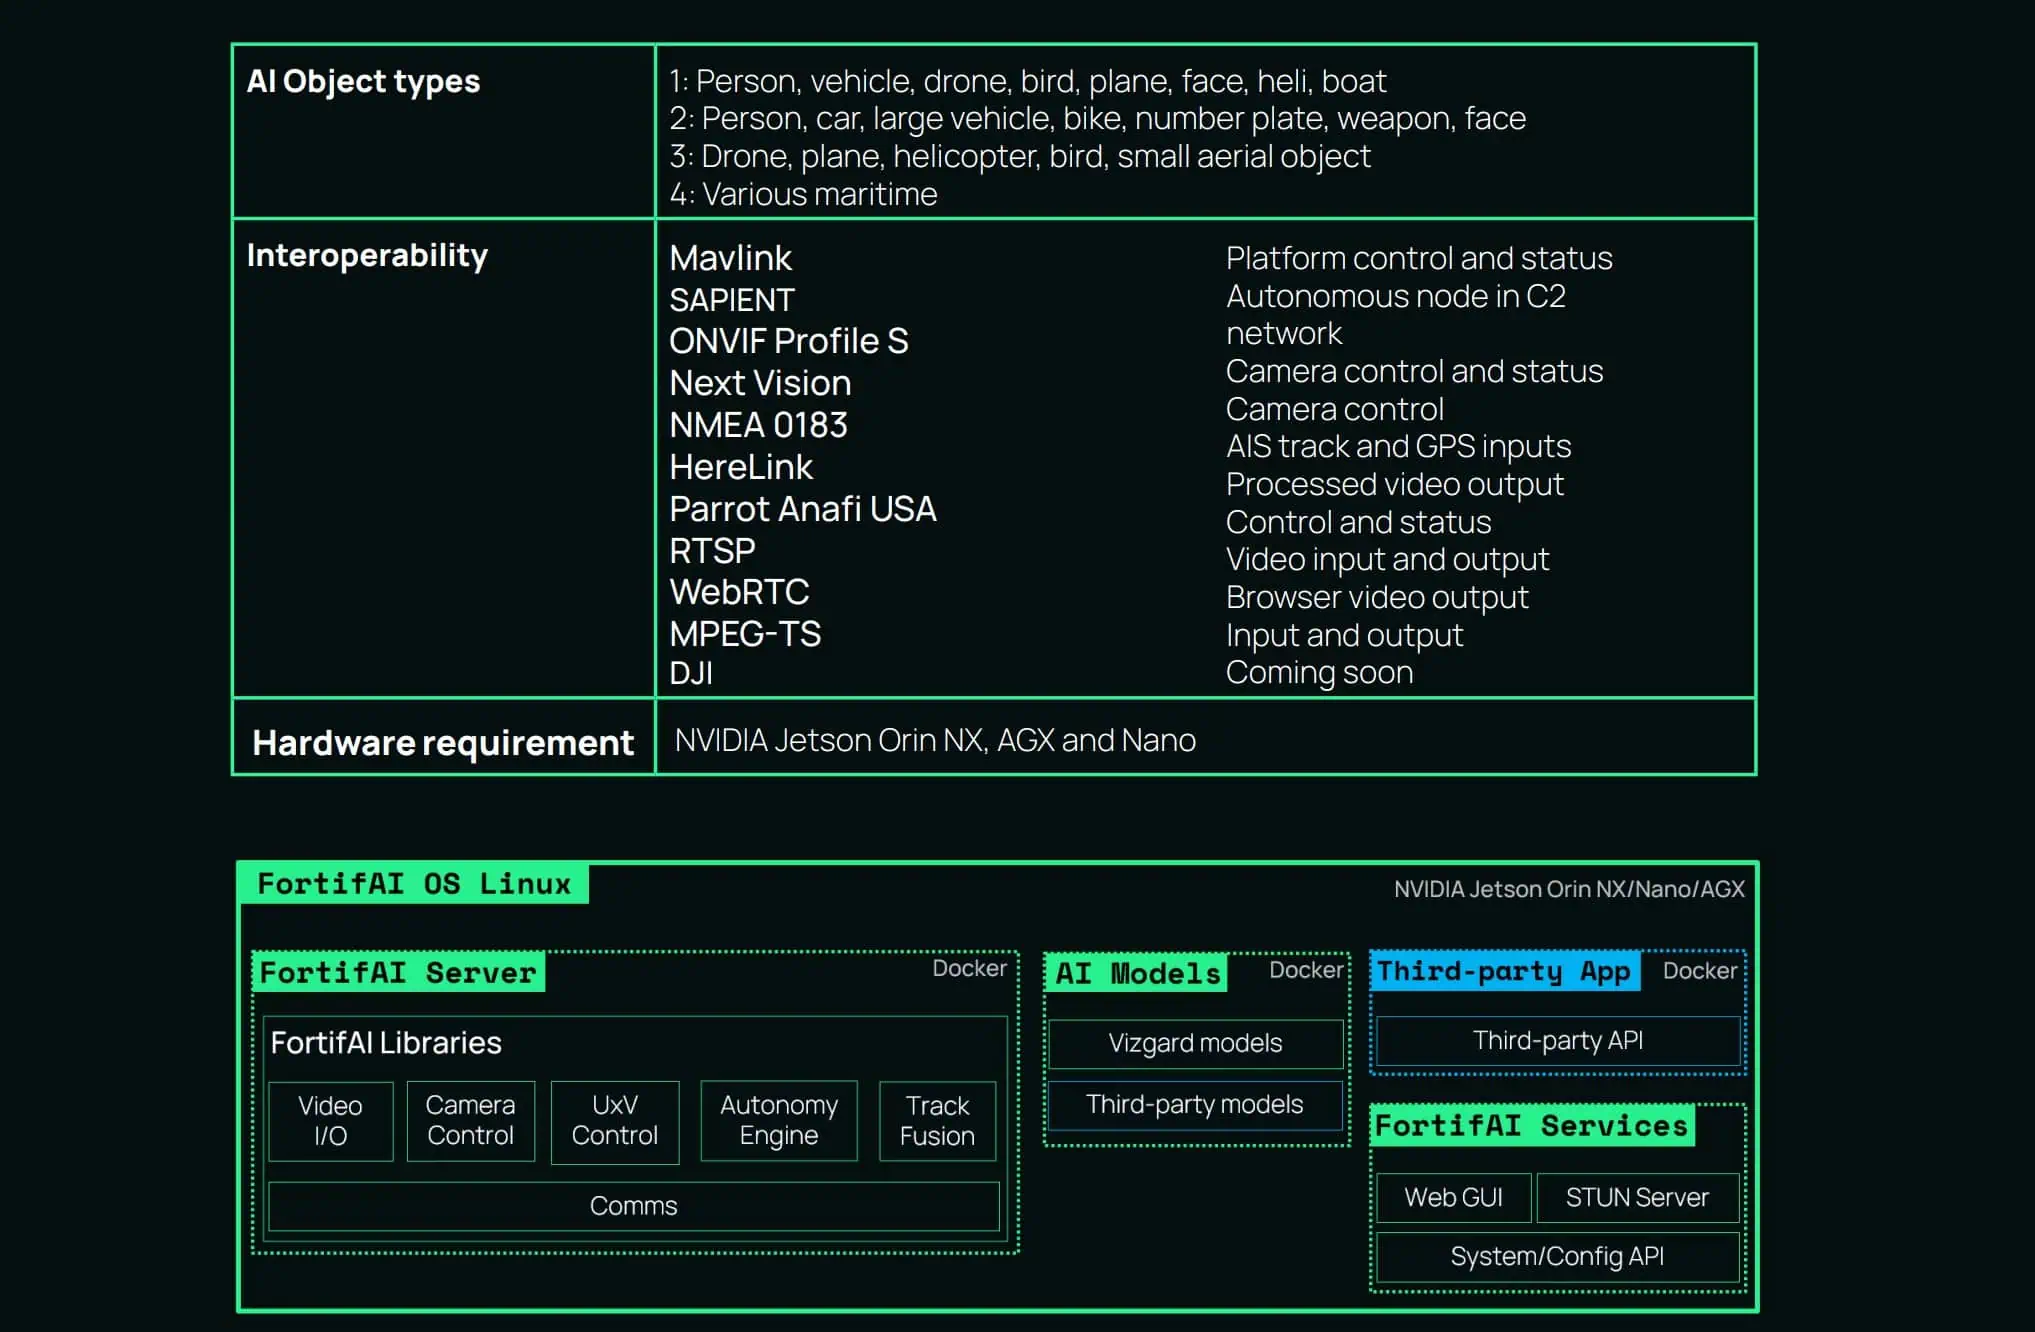Select the 'Vizgard models' box
This screenshot has width=2035, height=1332.
click(x=1195, y=1043)
